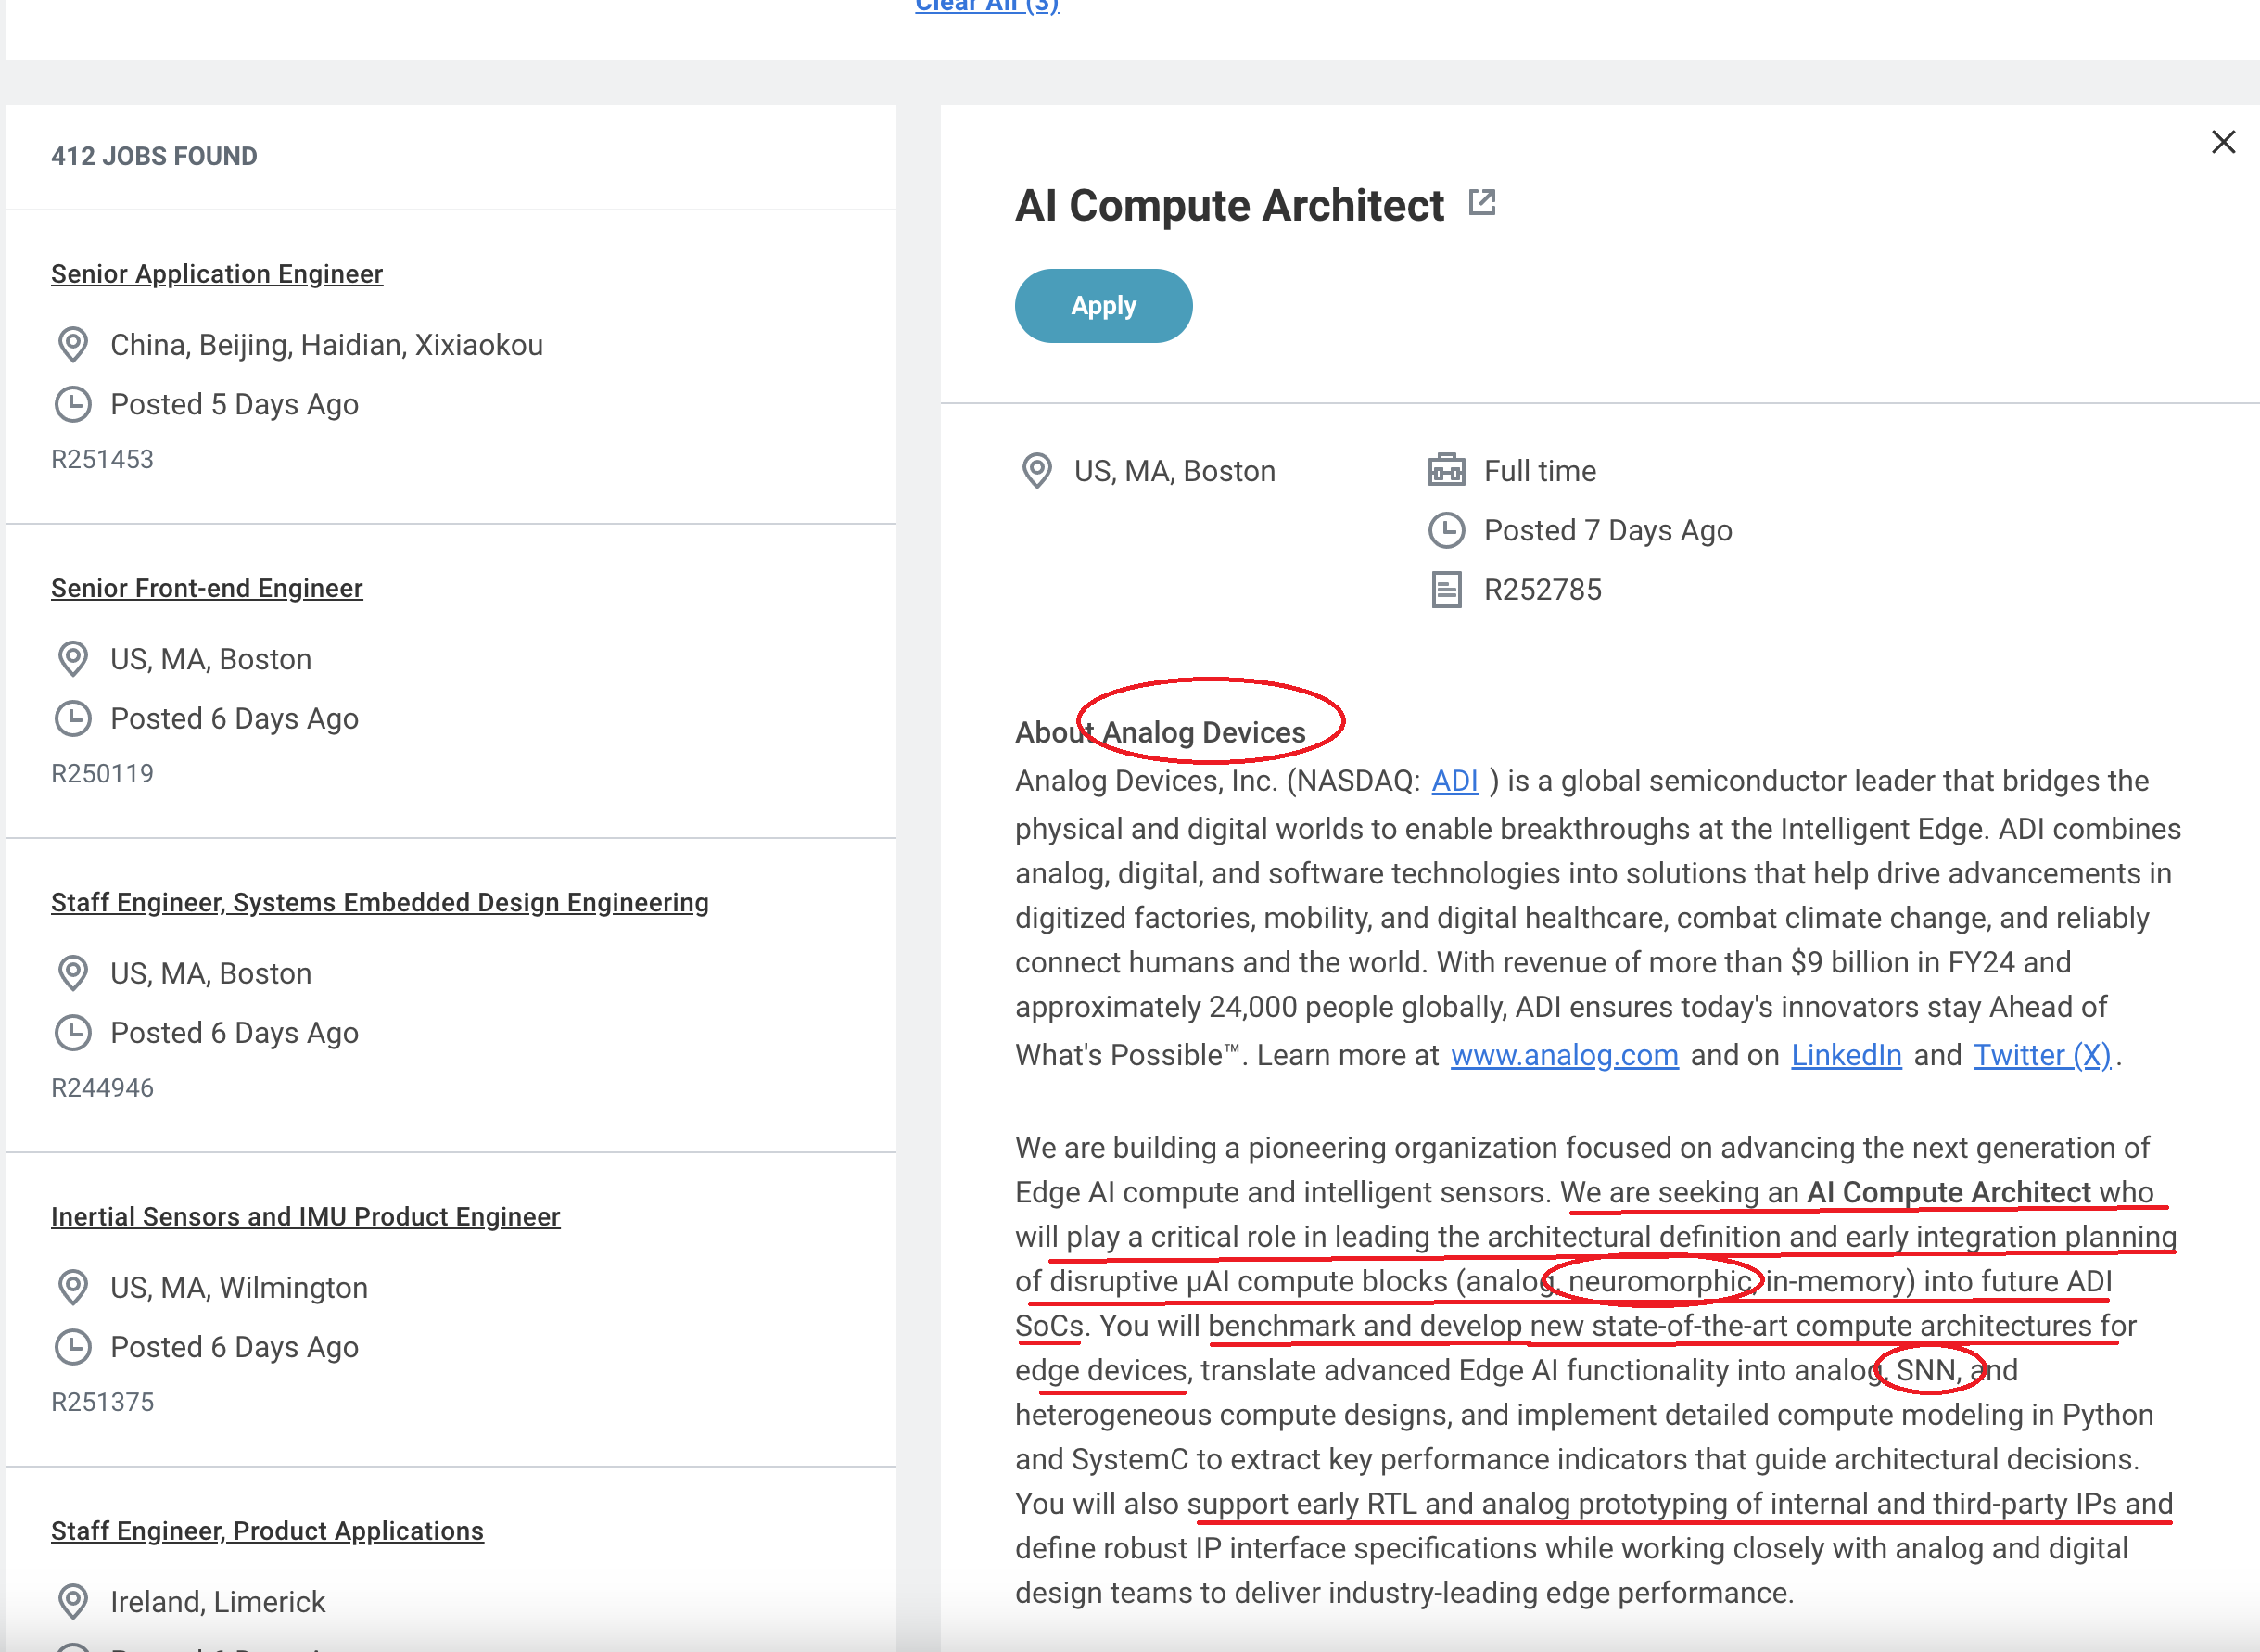Close the job details panel
This screenshot has height=1652, width=2260.
[x=2223, y=142]
